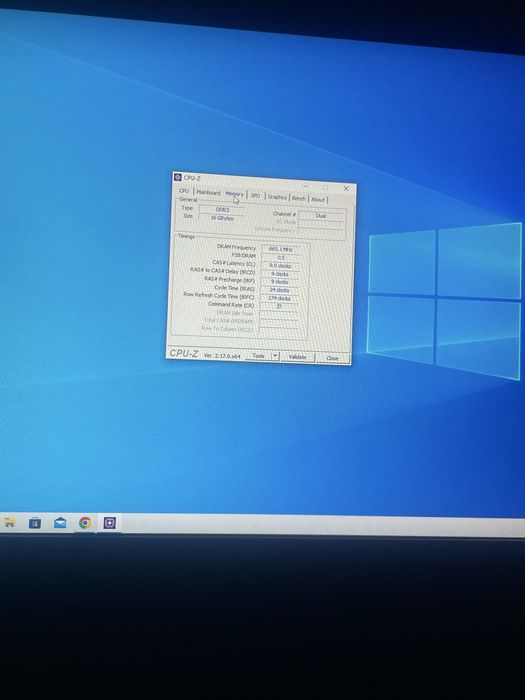This screenshot has height=700, width=525.
Task: Expand the Tools dropdown arrow
Action: click(x=275, y=356)
